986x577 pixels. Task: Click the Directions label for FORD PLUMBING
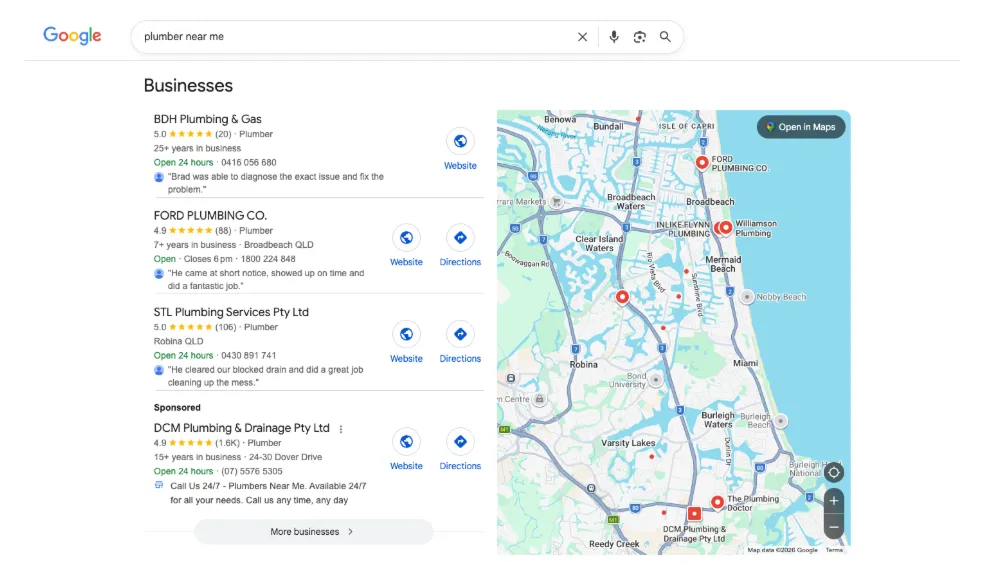460,262
